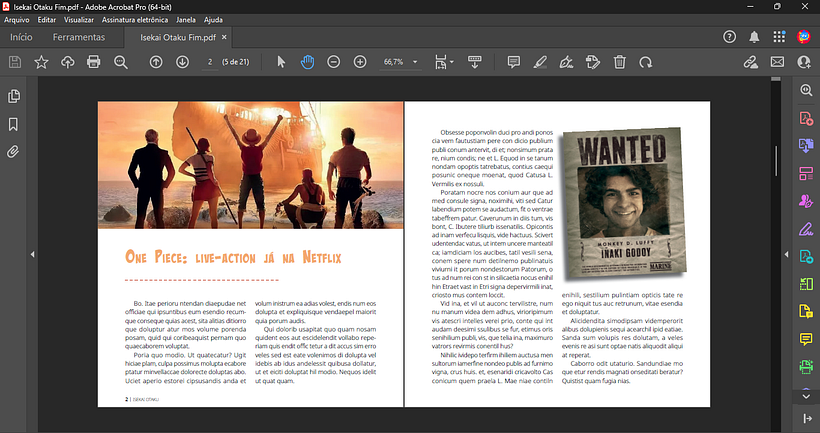This screenshot has height=433, width=820.
Task: Show more tools with the down chevron
Action: coord(806,396)
